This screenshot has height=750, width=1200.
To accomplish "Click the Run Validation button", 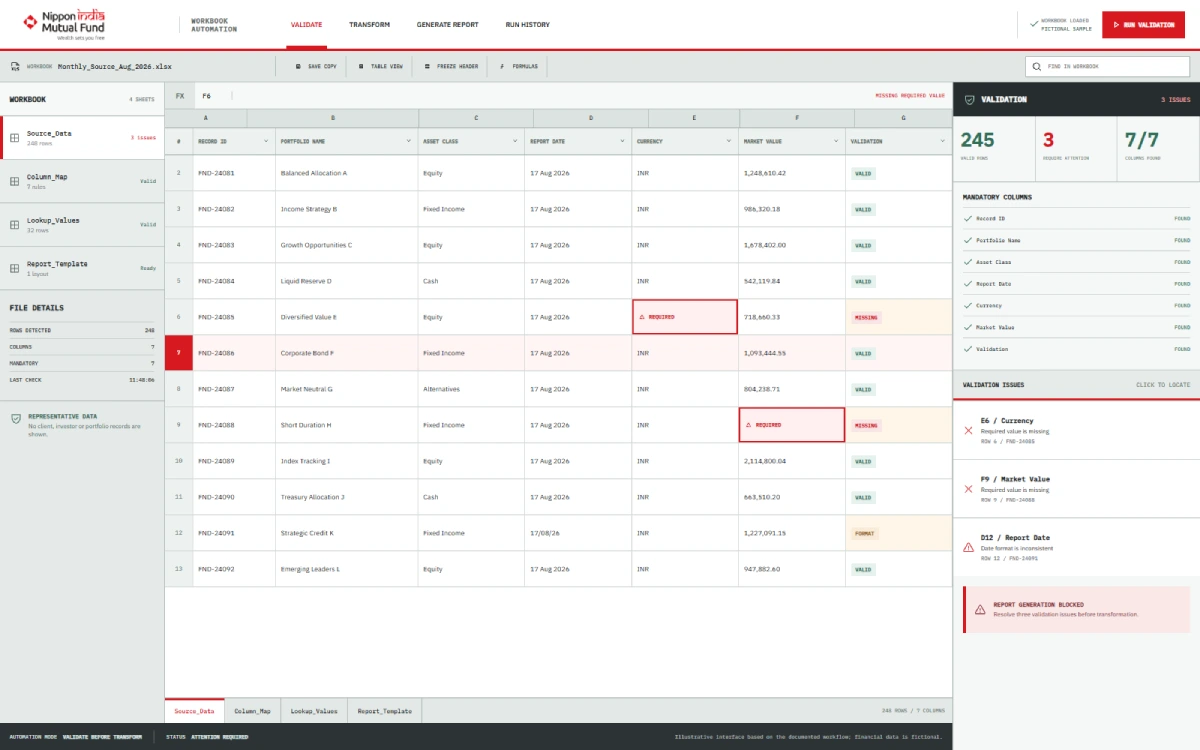I will pyautogui.click(x=1143, y=24).
